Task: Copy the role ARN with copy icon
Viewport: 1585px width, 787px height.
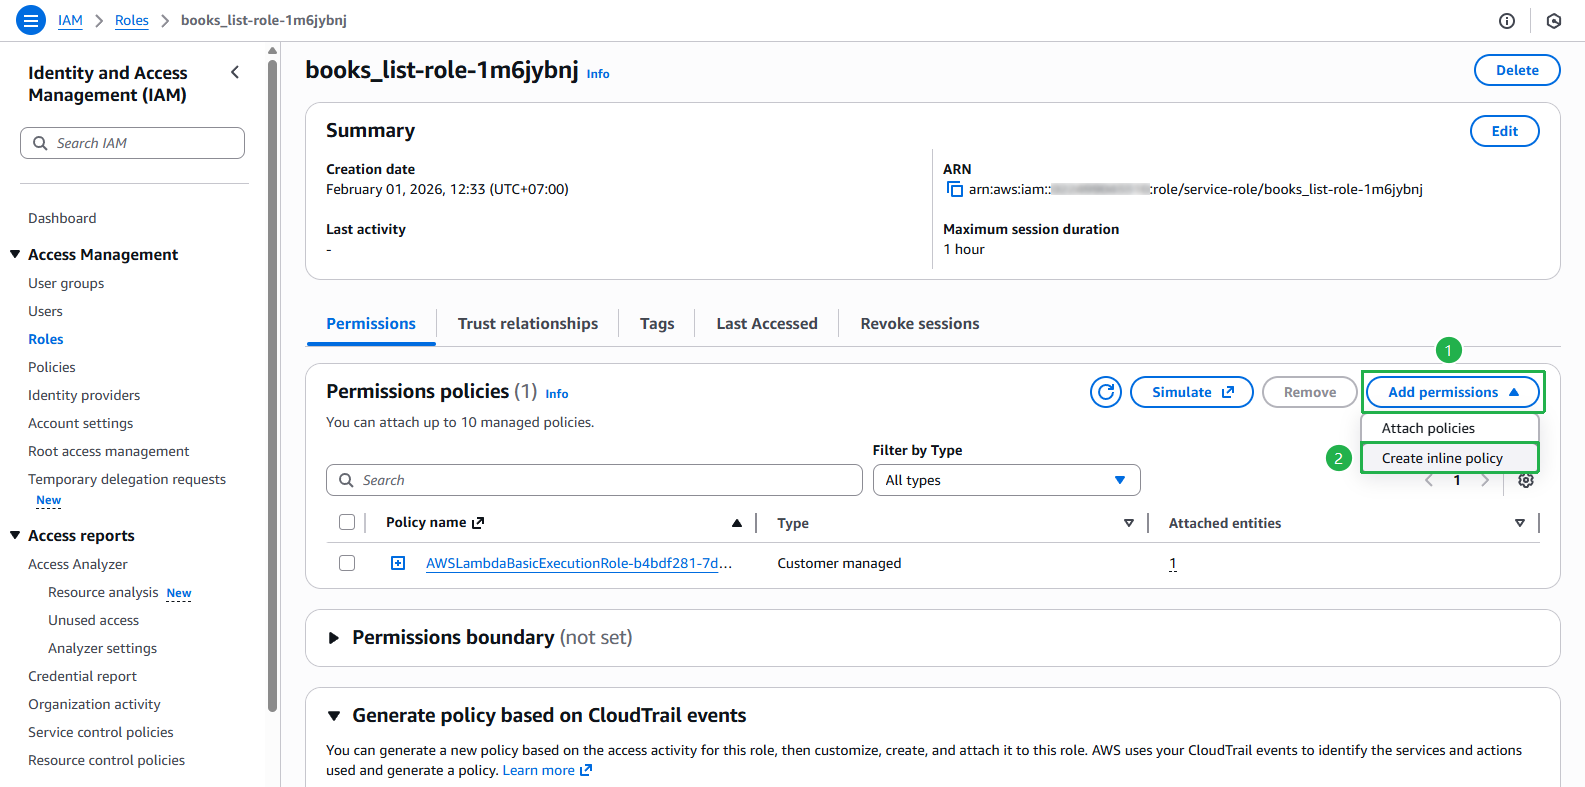Action: [954, 189]
